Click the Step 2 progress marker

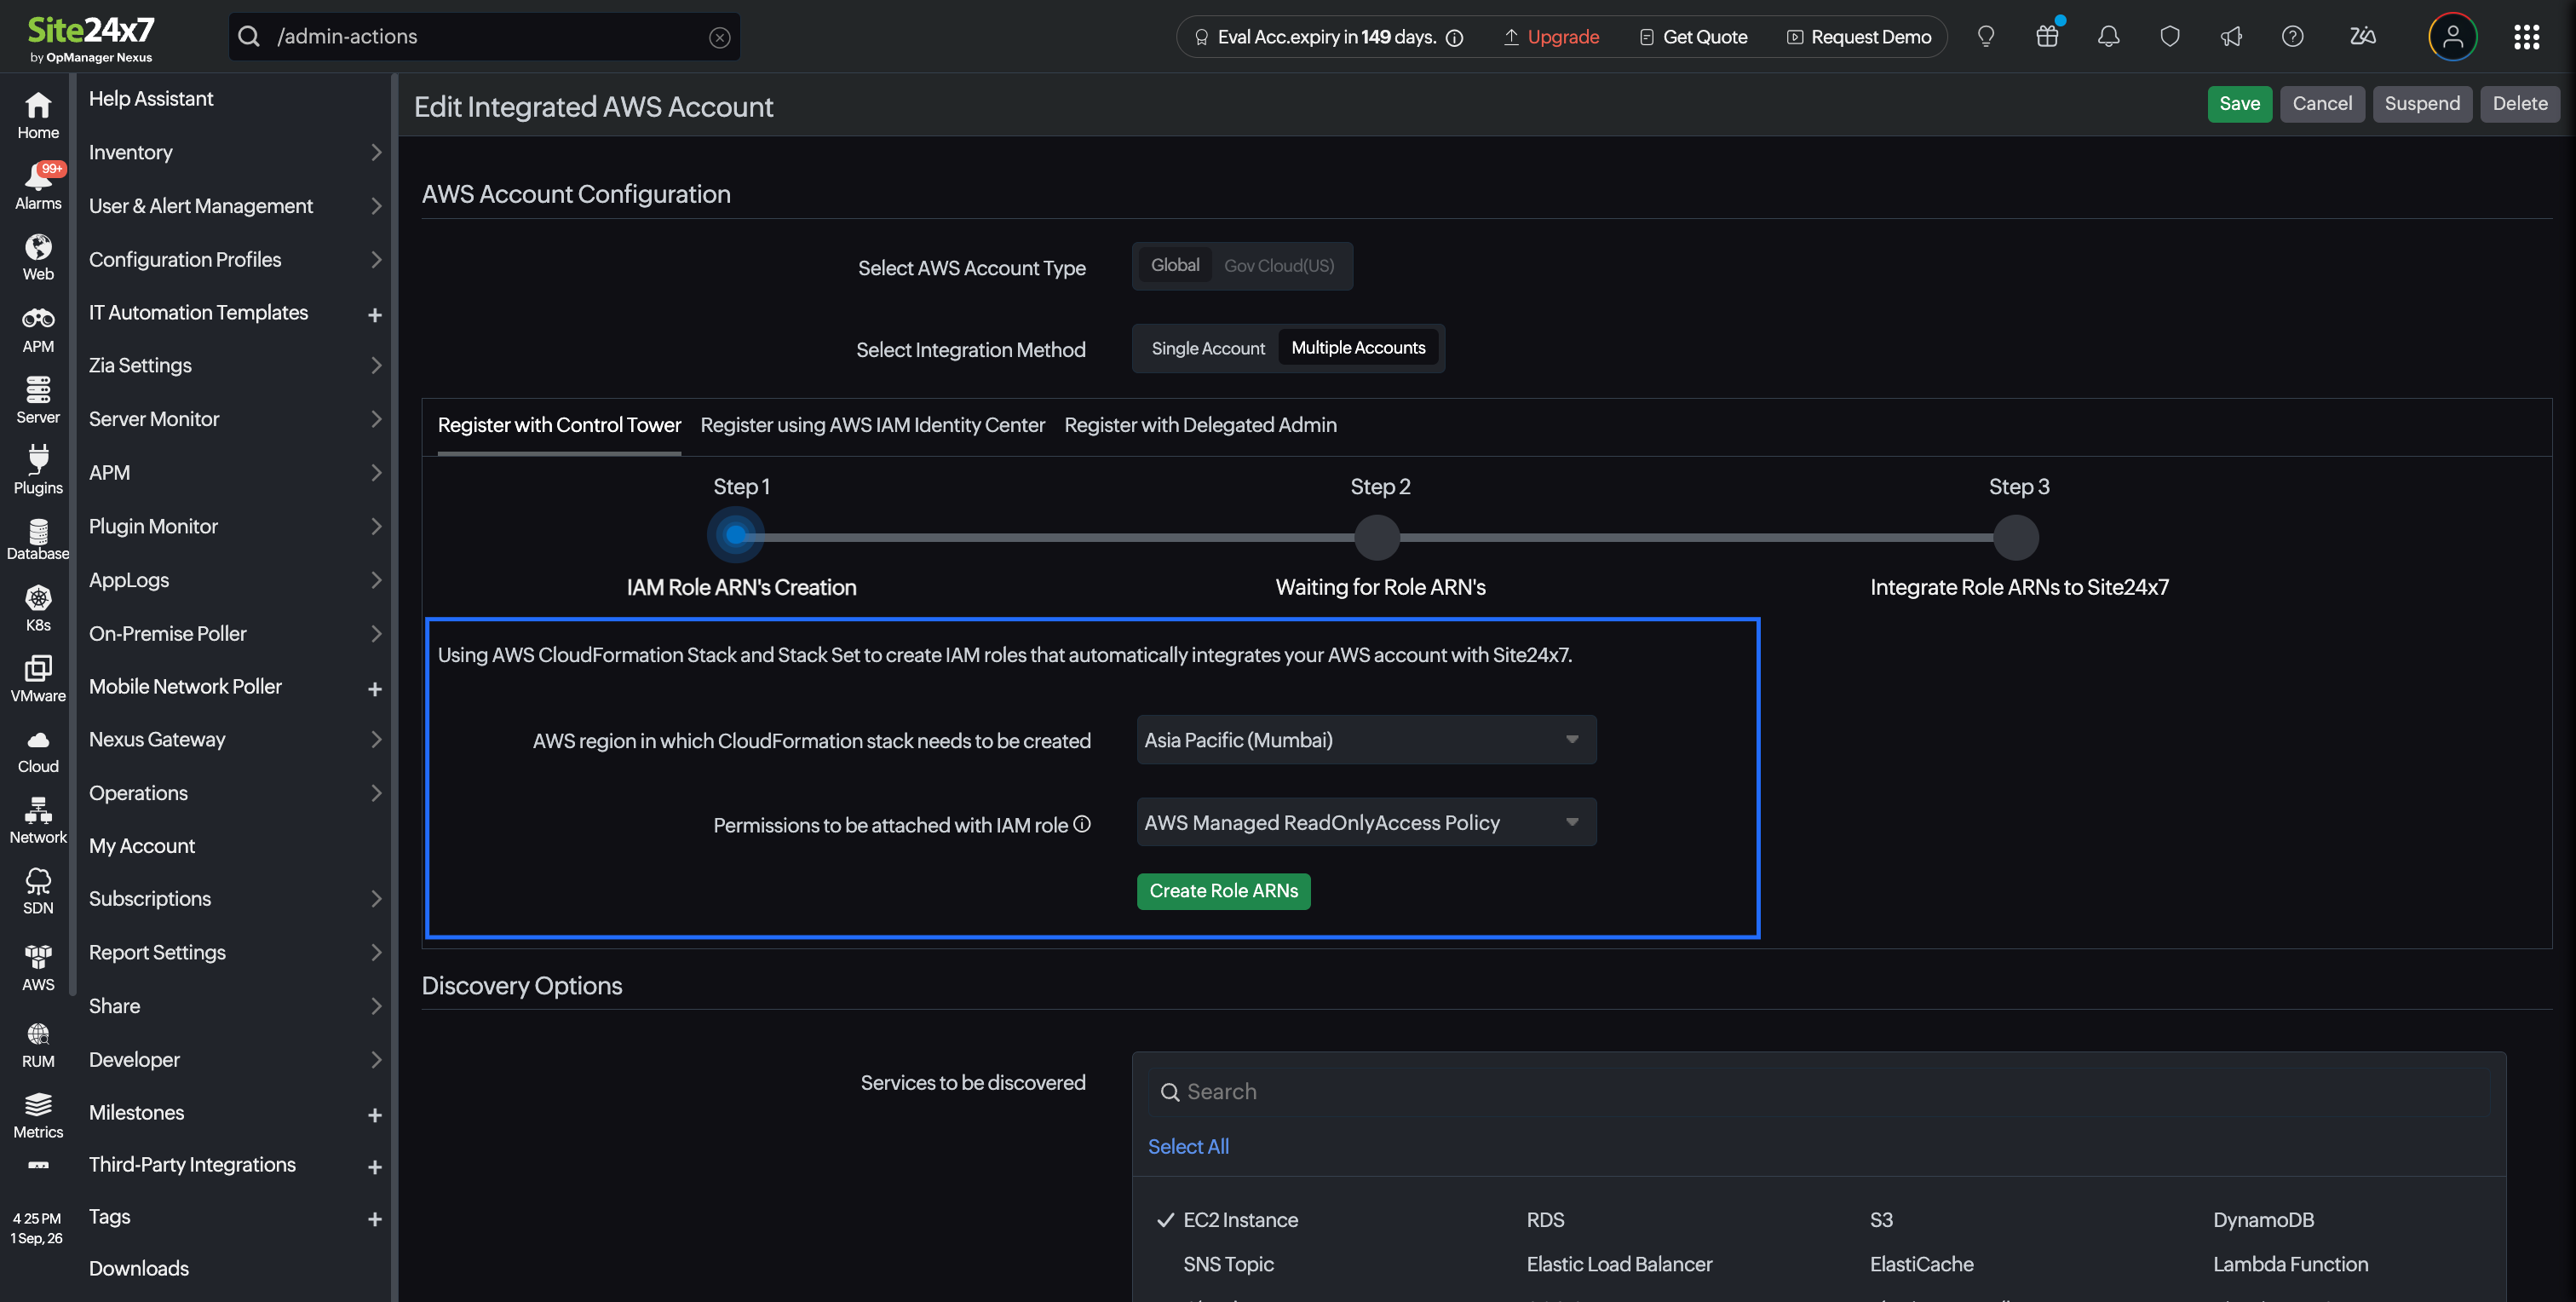pos(1377,538)
